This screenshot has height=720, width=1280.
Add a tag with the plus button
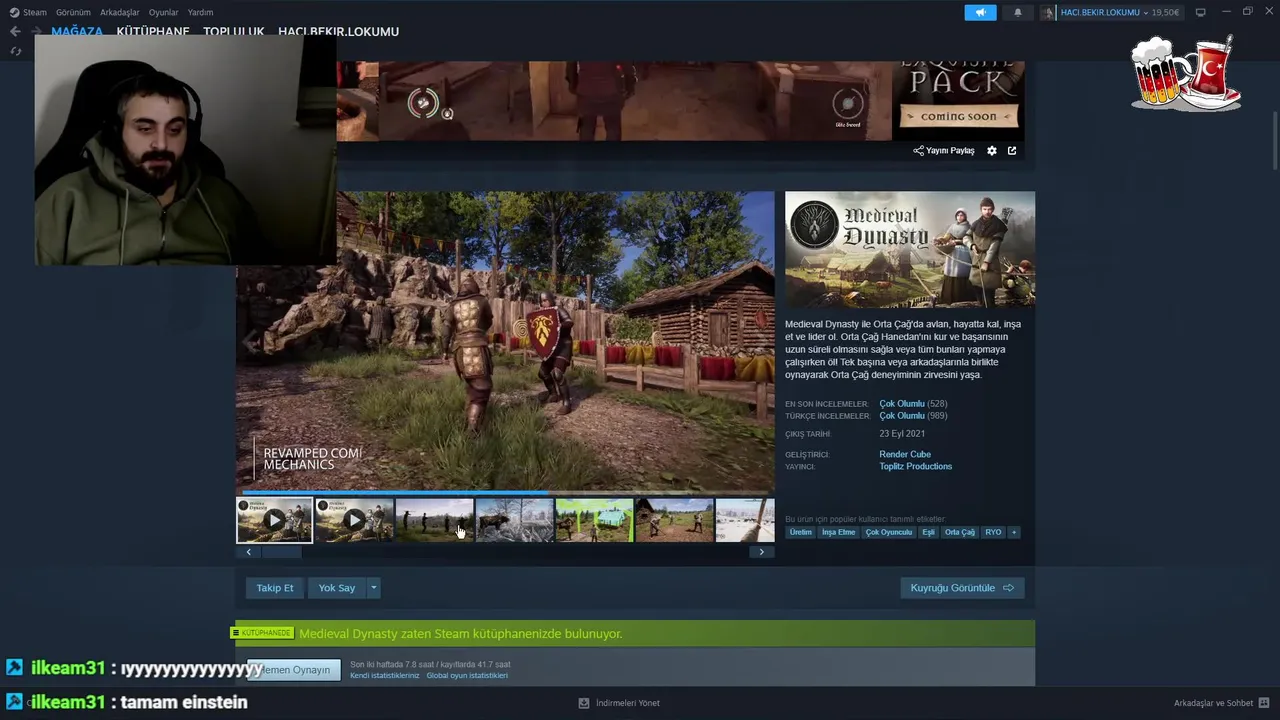click(x=1014, y=532)
